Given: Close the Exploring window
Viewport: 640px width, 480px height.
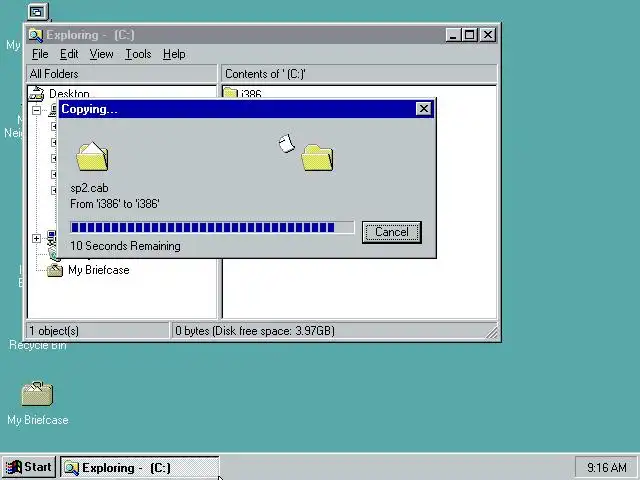Looking at the screenshot, I should [x=488, y=35].
